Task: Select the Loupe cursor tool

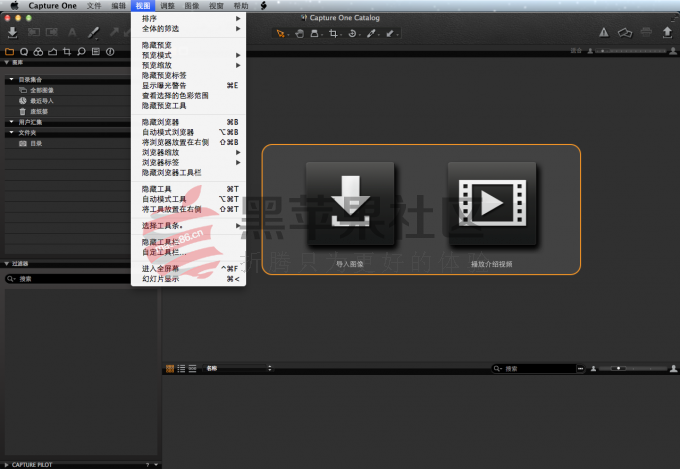Action: tap(315, 33)
